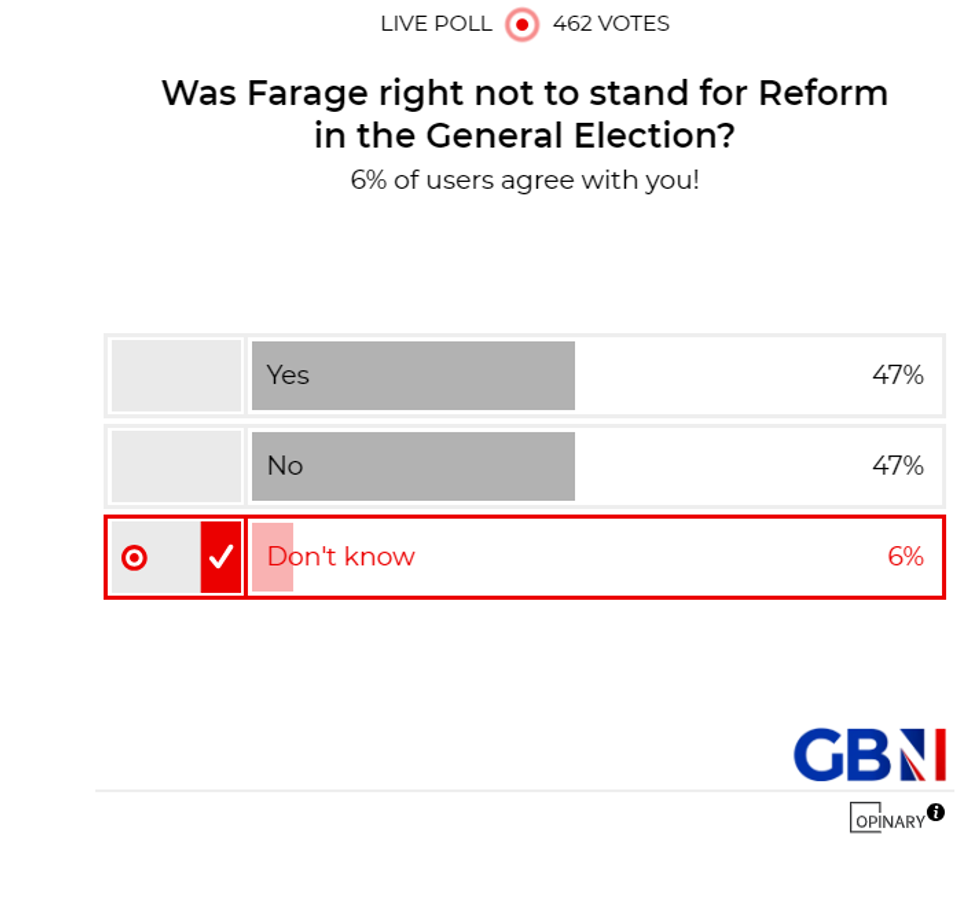Open the info circle next to Opinary
This screenshot has height=907, width=980.
pyautogui.click(x=937, y=813)
